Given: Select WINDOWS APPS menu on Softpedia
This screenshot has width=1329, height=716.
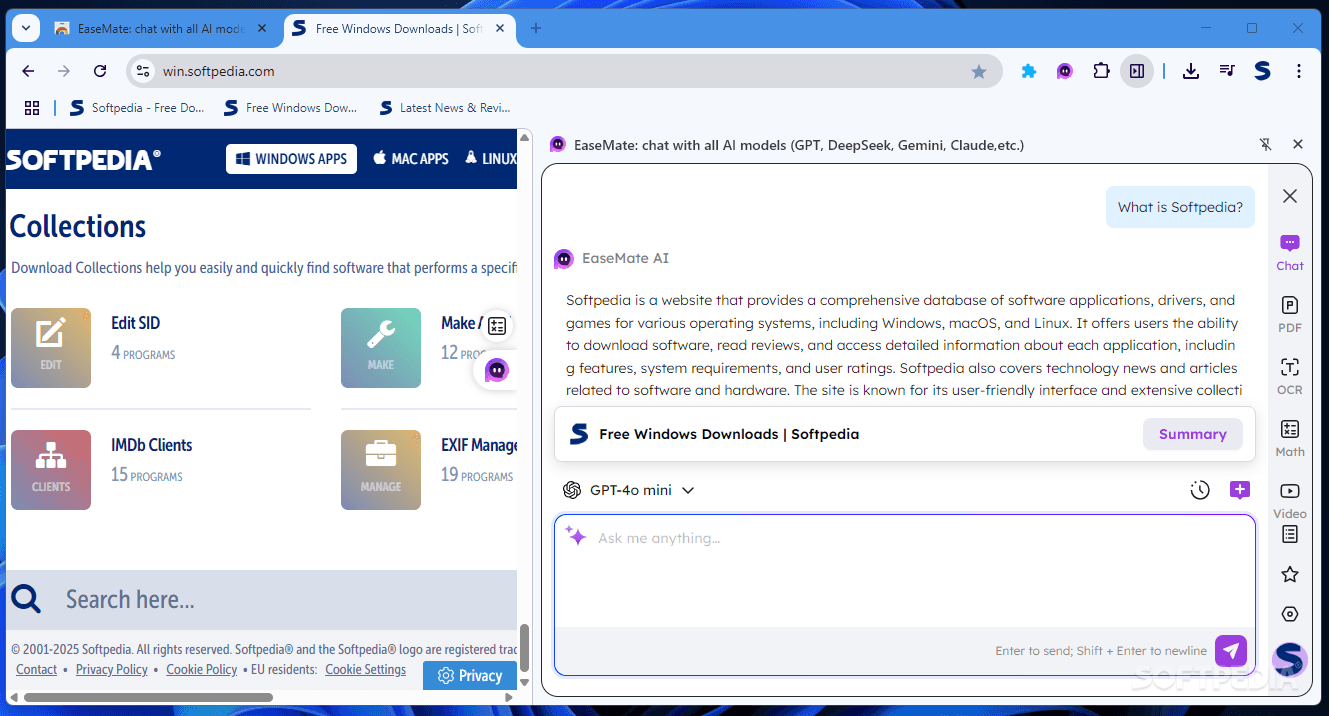Looking at the screenshot, I should point(291,159).
